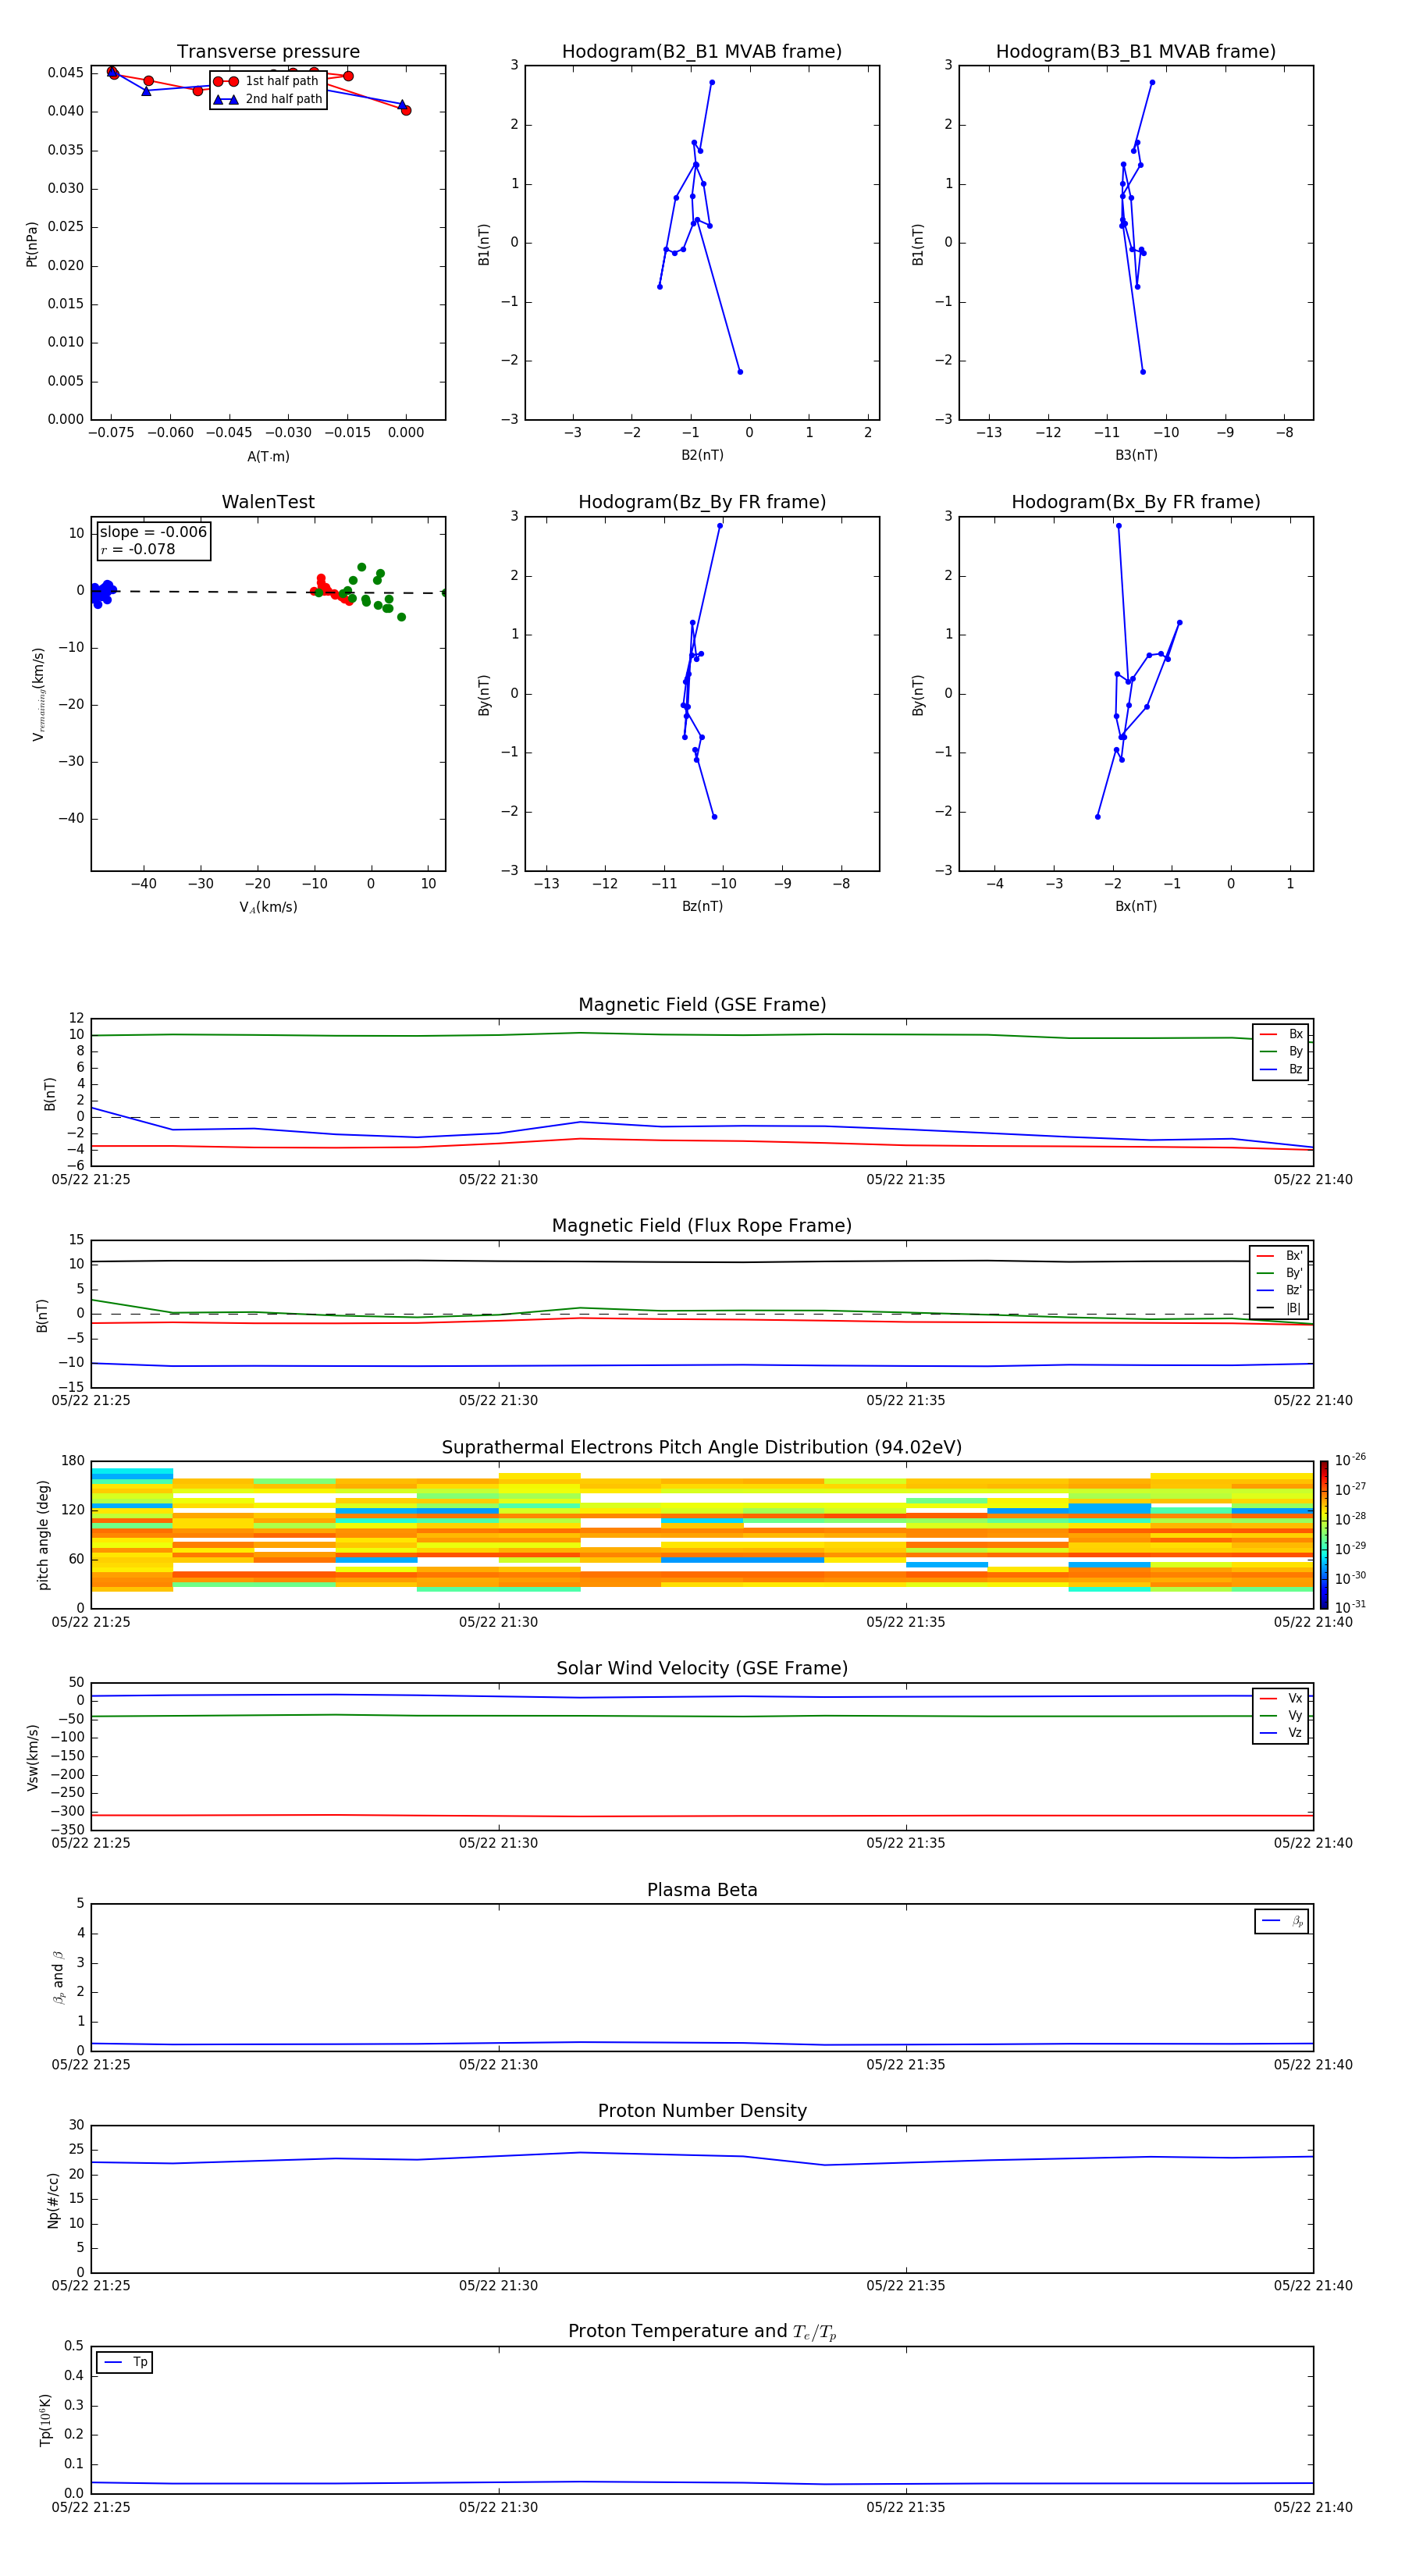Screen dimensions: 1405x2576
Task: Click the lowest point of B2_B1 hodogram
Action: pos(740,372)
